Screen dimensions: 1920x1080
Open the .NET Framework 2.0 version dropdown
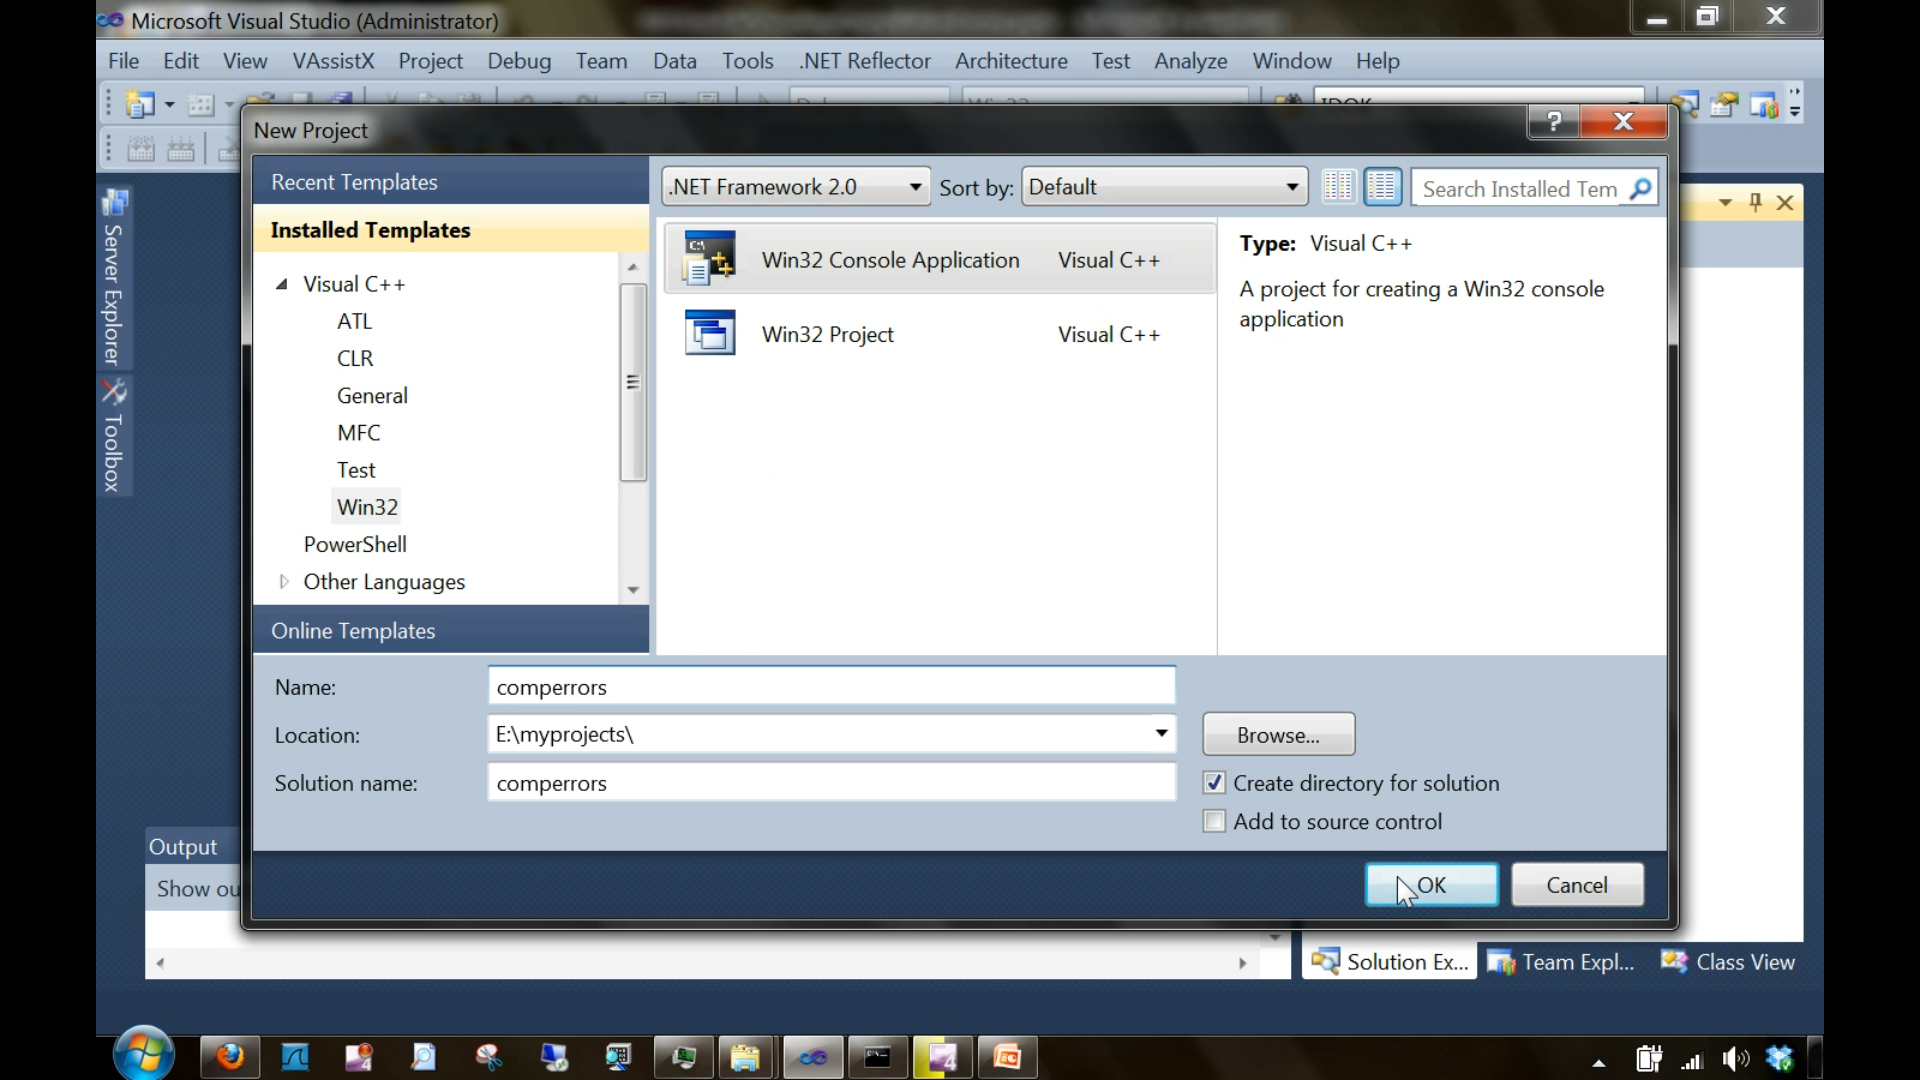(914, 186)
